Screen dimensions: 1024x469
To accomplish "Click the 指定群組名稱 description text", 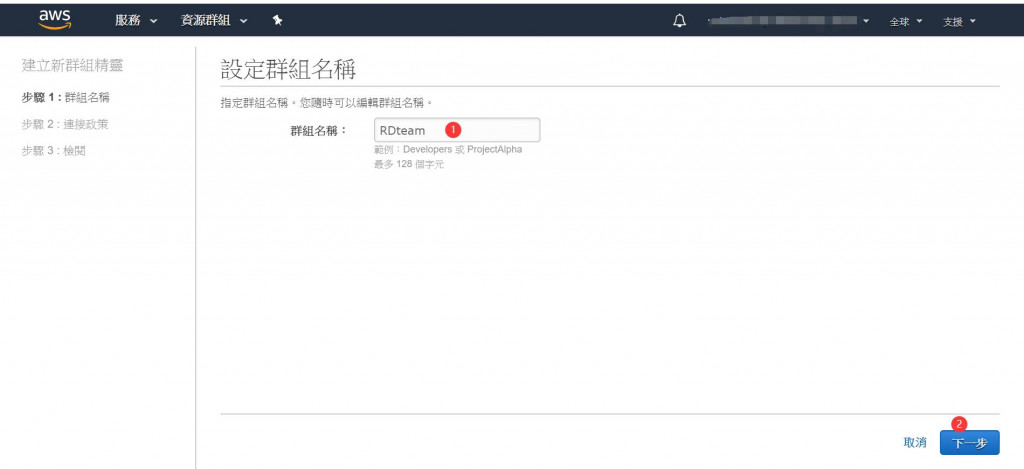I will [327, 103].
